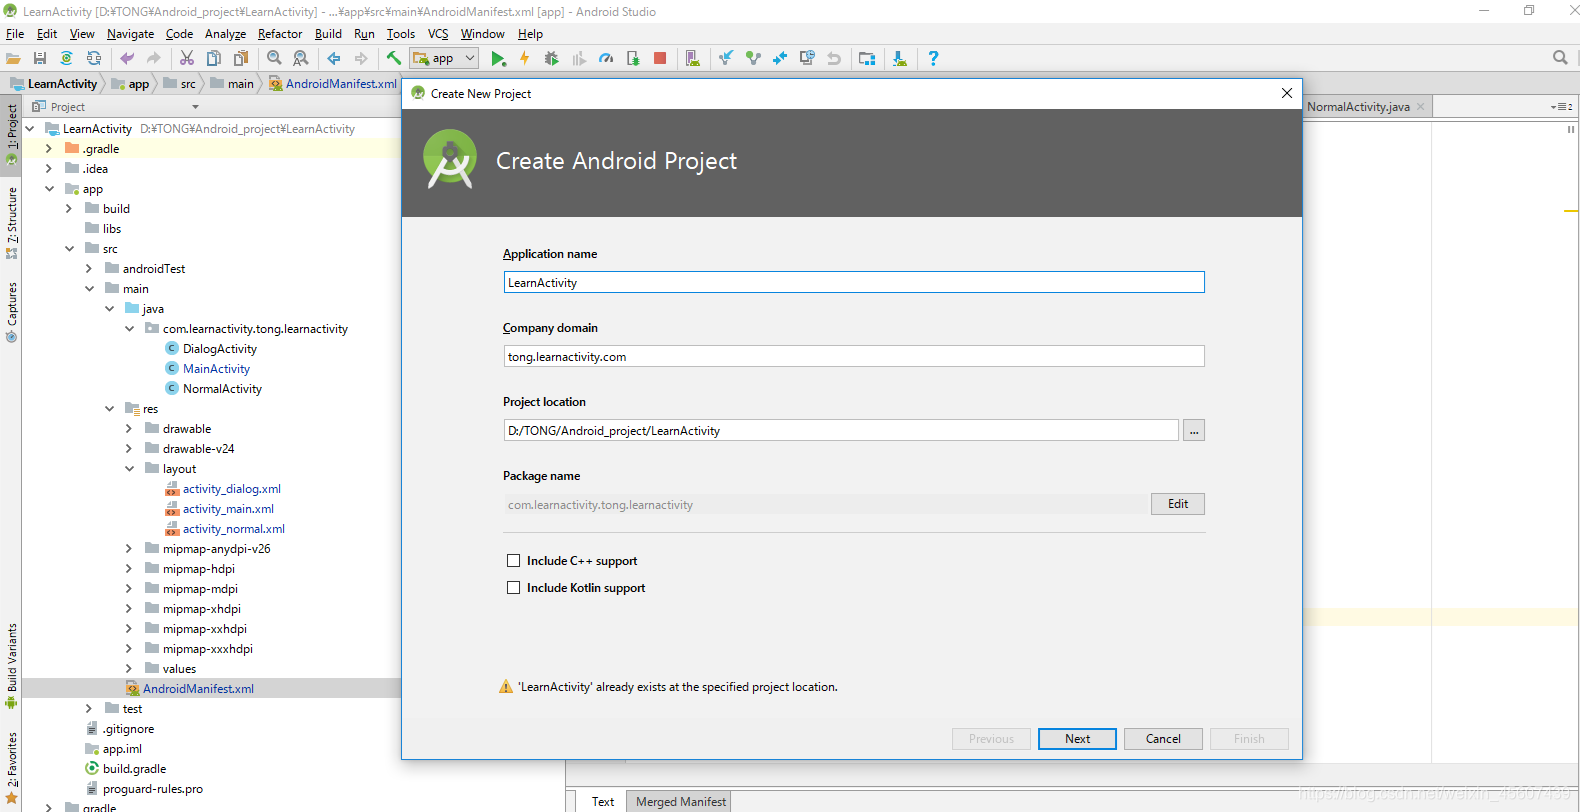
Task: Click the Project Structure icon
Action: 867,59
